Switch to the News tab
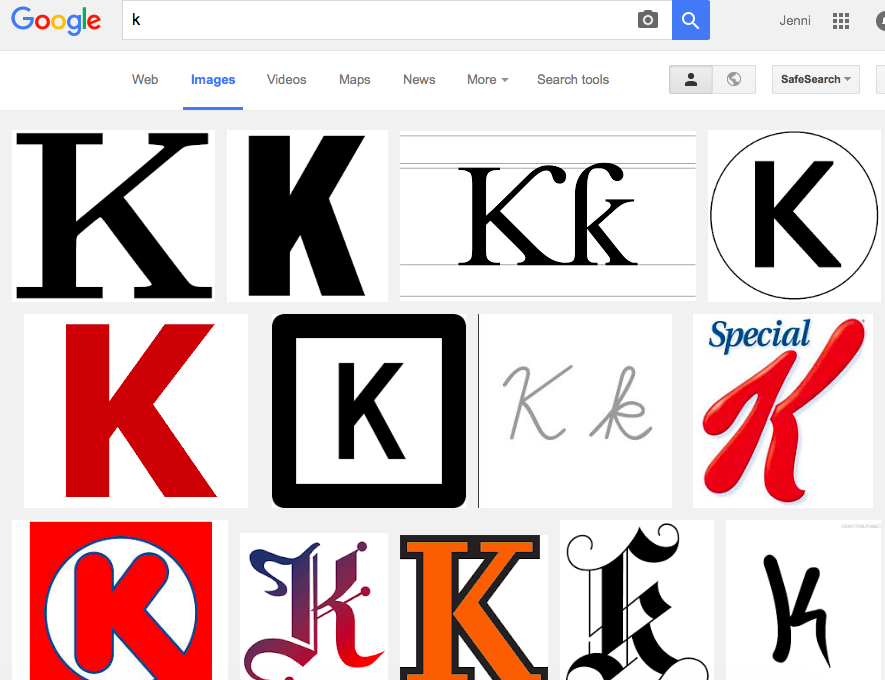The height and width of the screenshot is (680, 885). click(419, 80)
